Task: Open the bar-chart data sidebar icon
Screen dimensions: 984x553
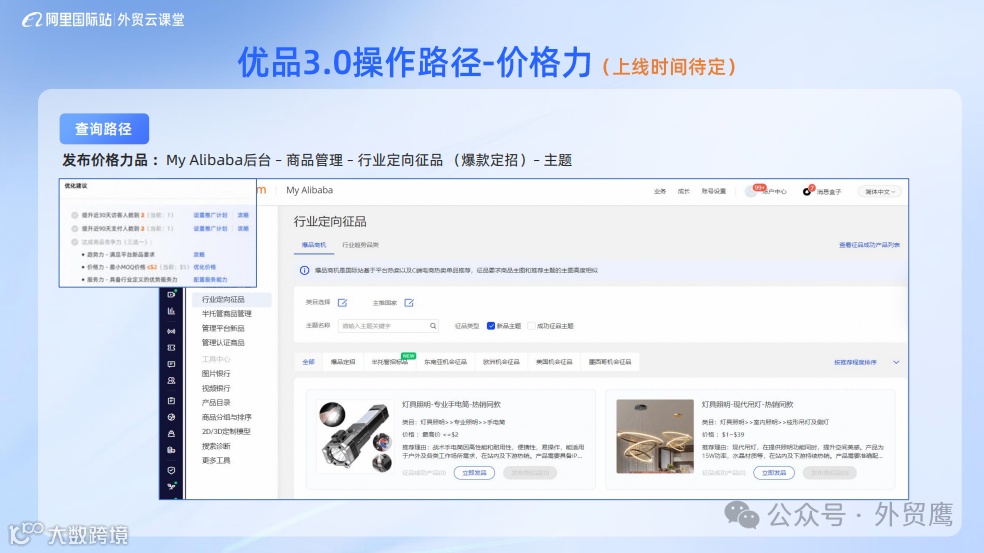Action: tap(171, 311)
